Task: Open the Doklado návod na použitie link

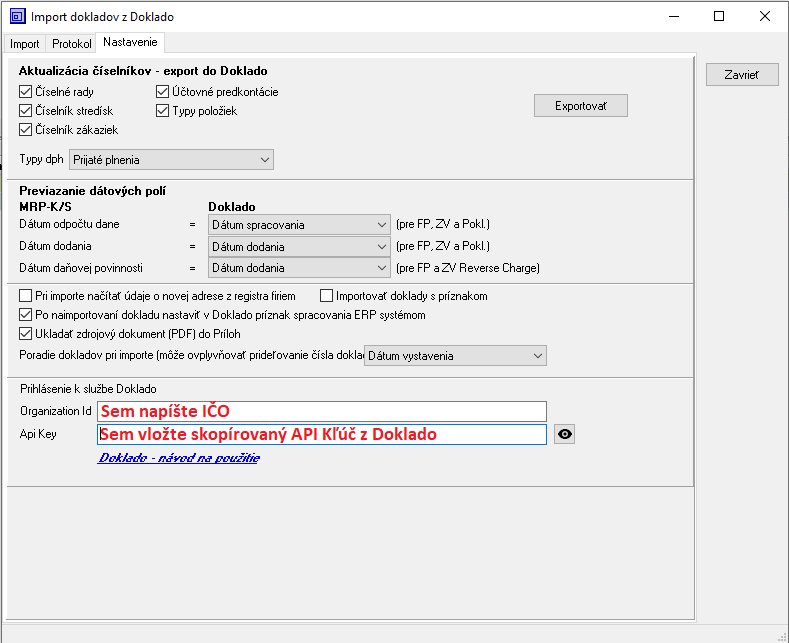Action: (179, 458)
